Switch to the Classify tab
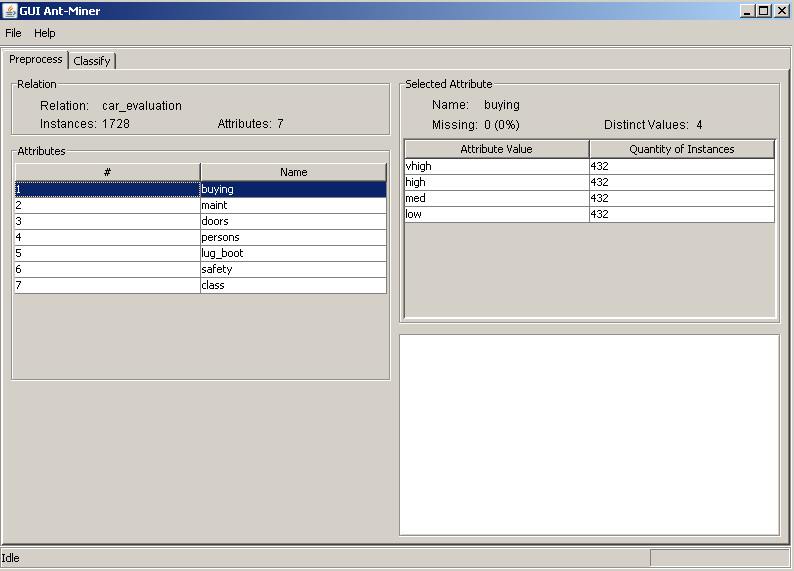This screenshot has width=794, height=571. 92,61
